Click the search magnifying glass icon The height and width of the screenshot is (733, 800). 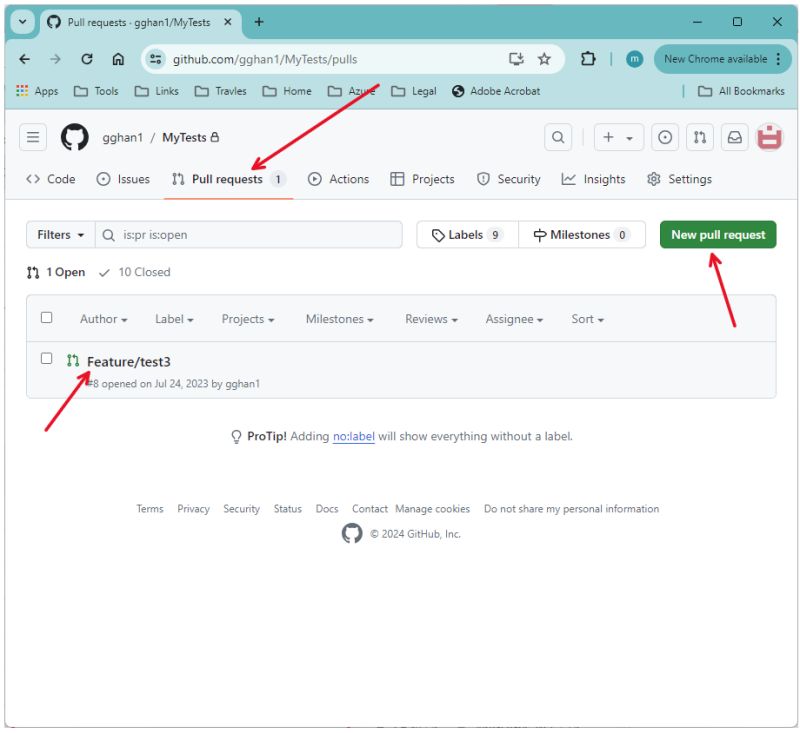coord(557,137)
